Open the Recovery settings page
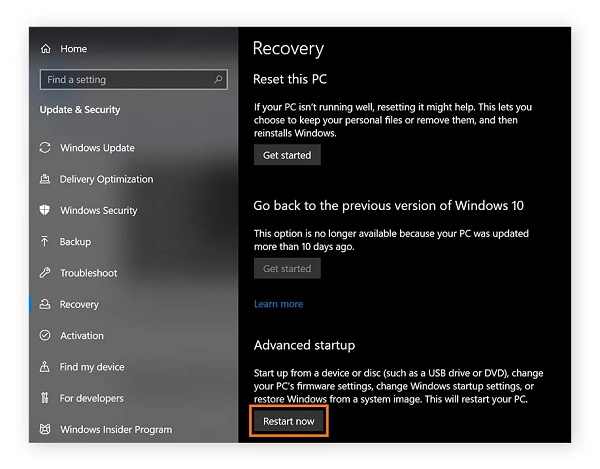This screenshot has width=600, height=469. pos(79,305)
